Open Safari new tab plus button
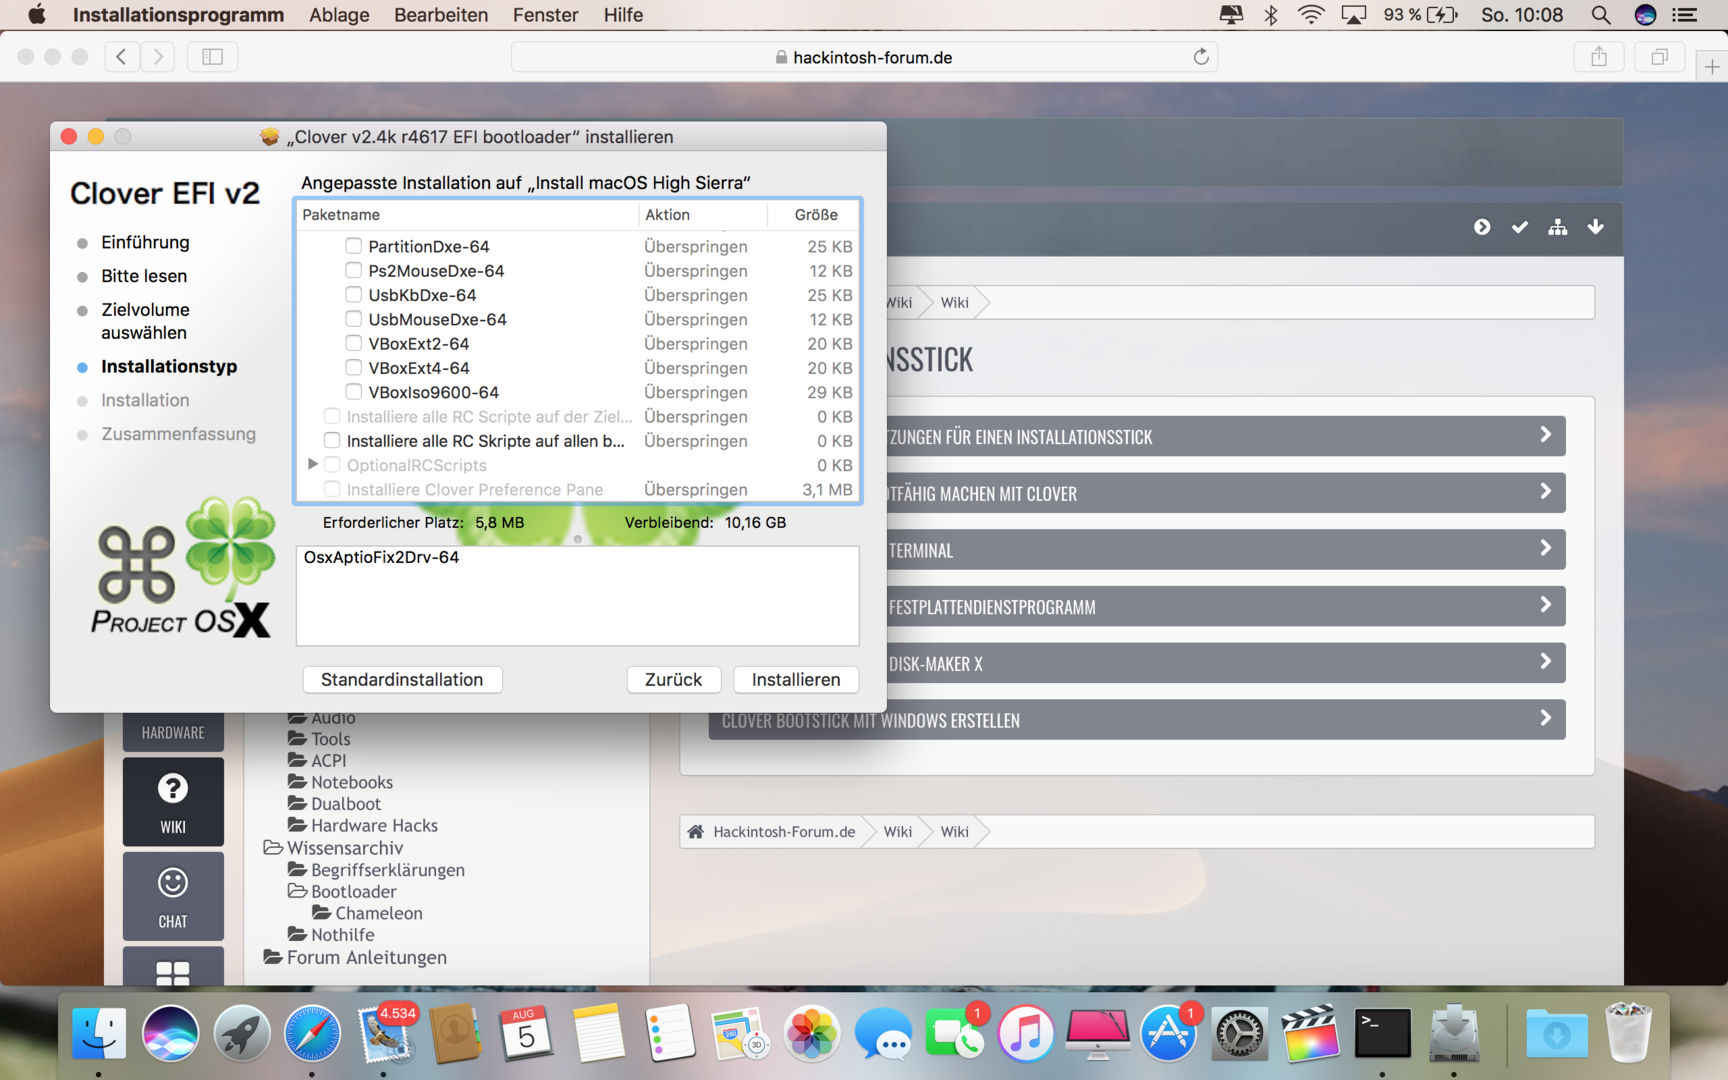This screenshot has height=1080, width=1728. 1712,66
